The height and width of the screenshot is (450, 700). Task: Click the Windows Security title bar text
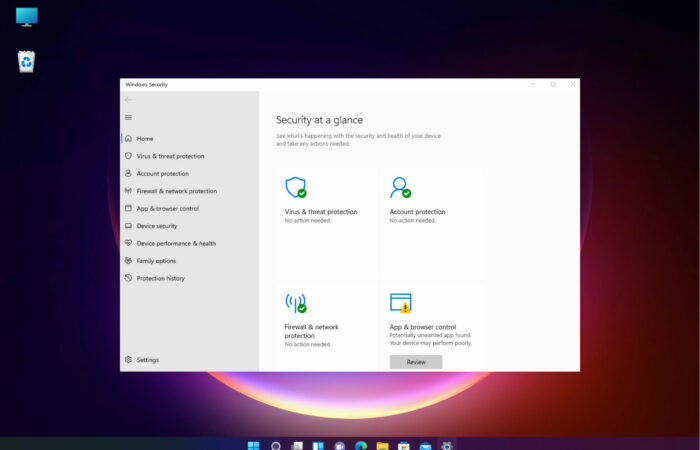click(146, 84)
